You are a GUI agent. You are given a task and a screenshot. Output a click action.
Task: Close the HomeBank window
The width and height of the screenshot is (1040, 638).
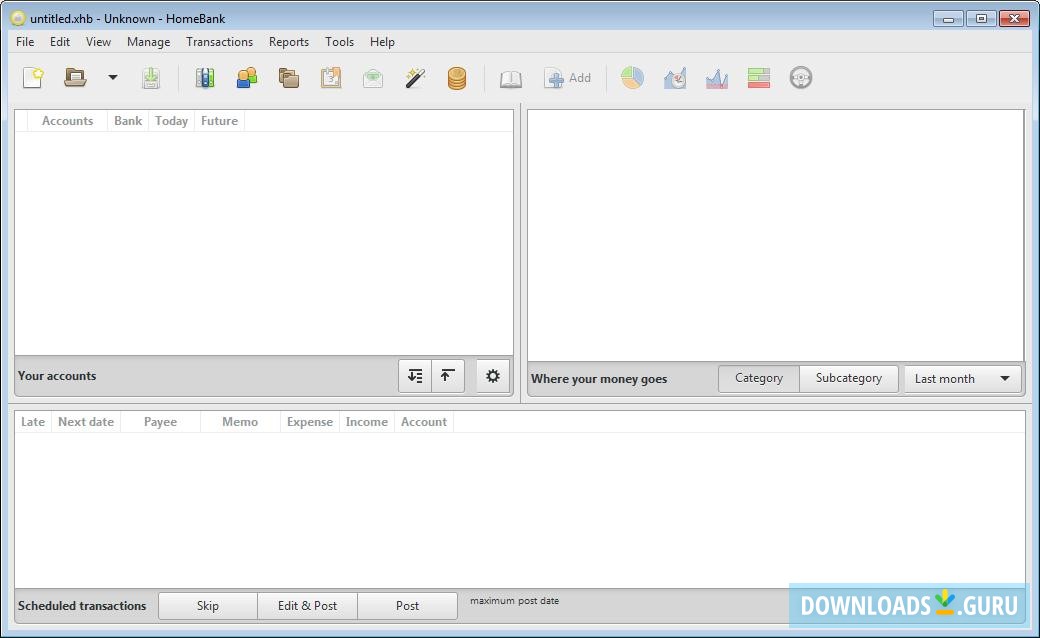(1014, 19)
